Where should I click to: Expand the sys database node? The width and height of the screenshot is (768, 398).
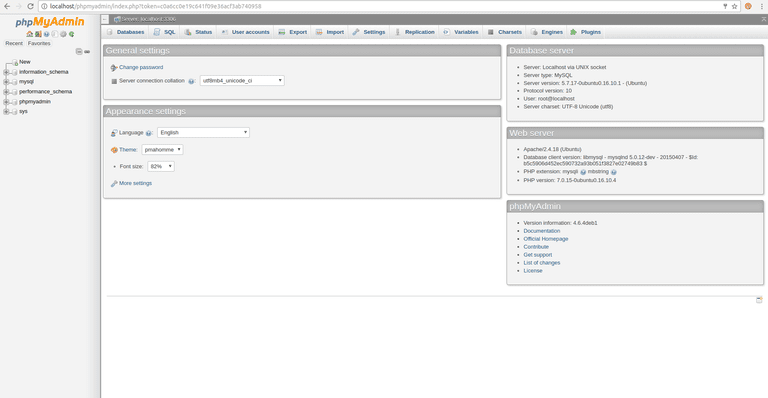[x=6, y=112]
